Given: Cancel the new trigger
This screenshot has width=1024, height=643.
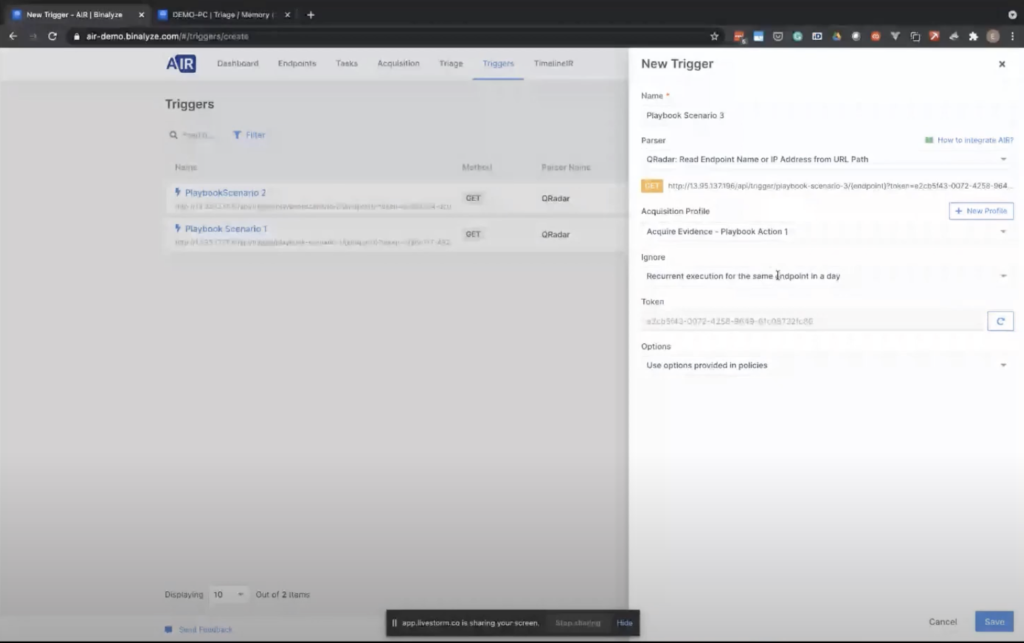Looking at the screenshot, I should pyautogui.click(x=942, y=622).
